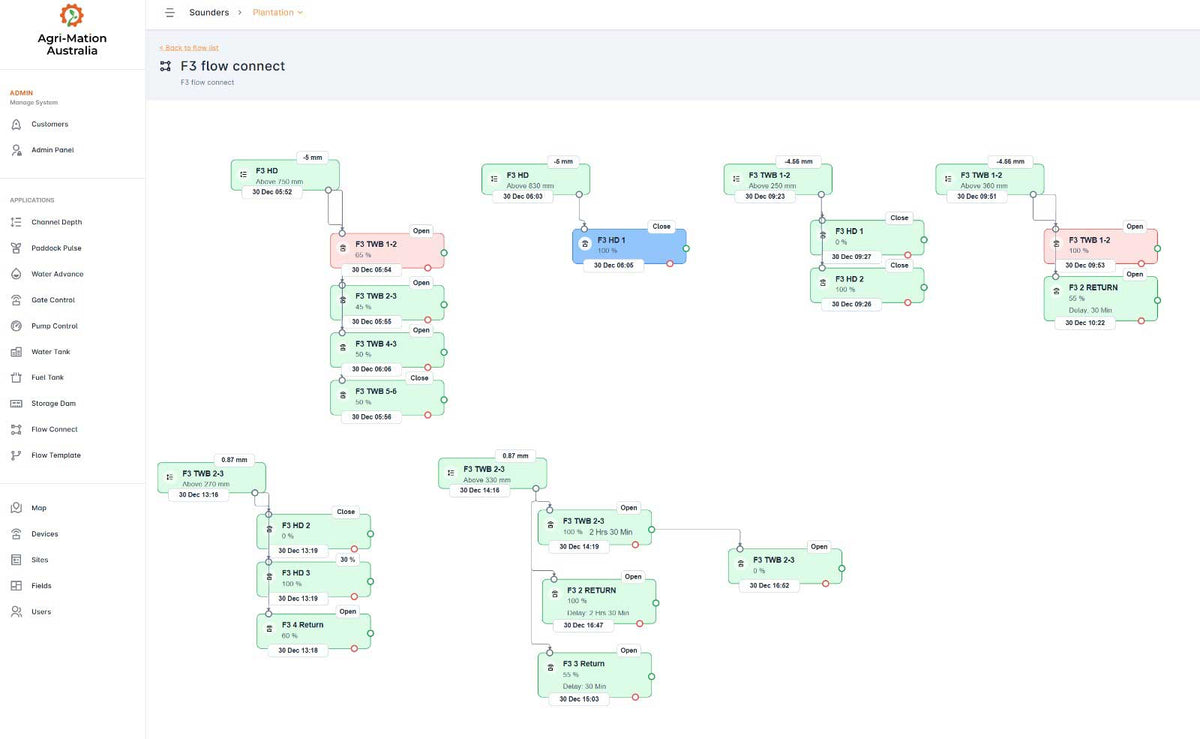Open the Customers page icon
Screen dimensions: 1200x739
click(x=16, y=124)
